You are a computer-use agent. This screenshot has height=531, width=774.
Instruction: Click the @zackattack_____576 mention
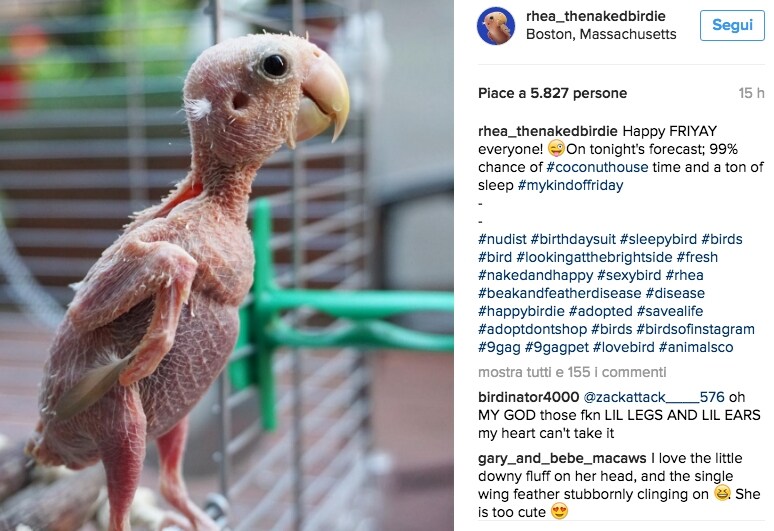click(663, 397)
